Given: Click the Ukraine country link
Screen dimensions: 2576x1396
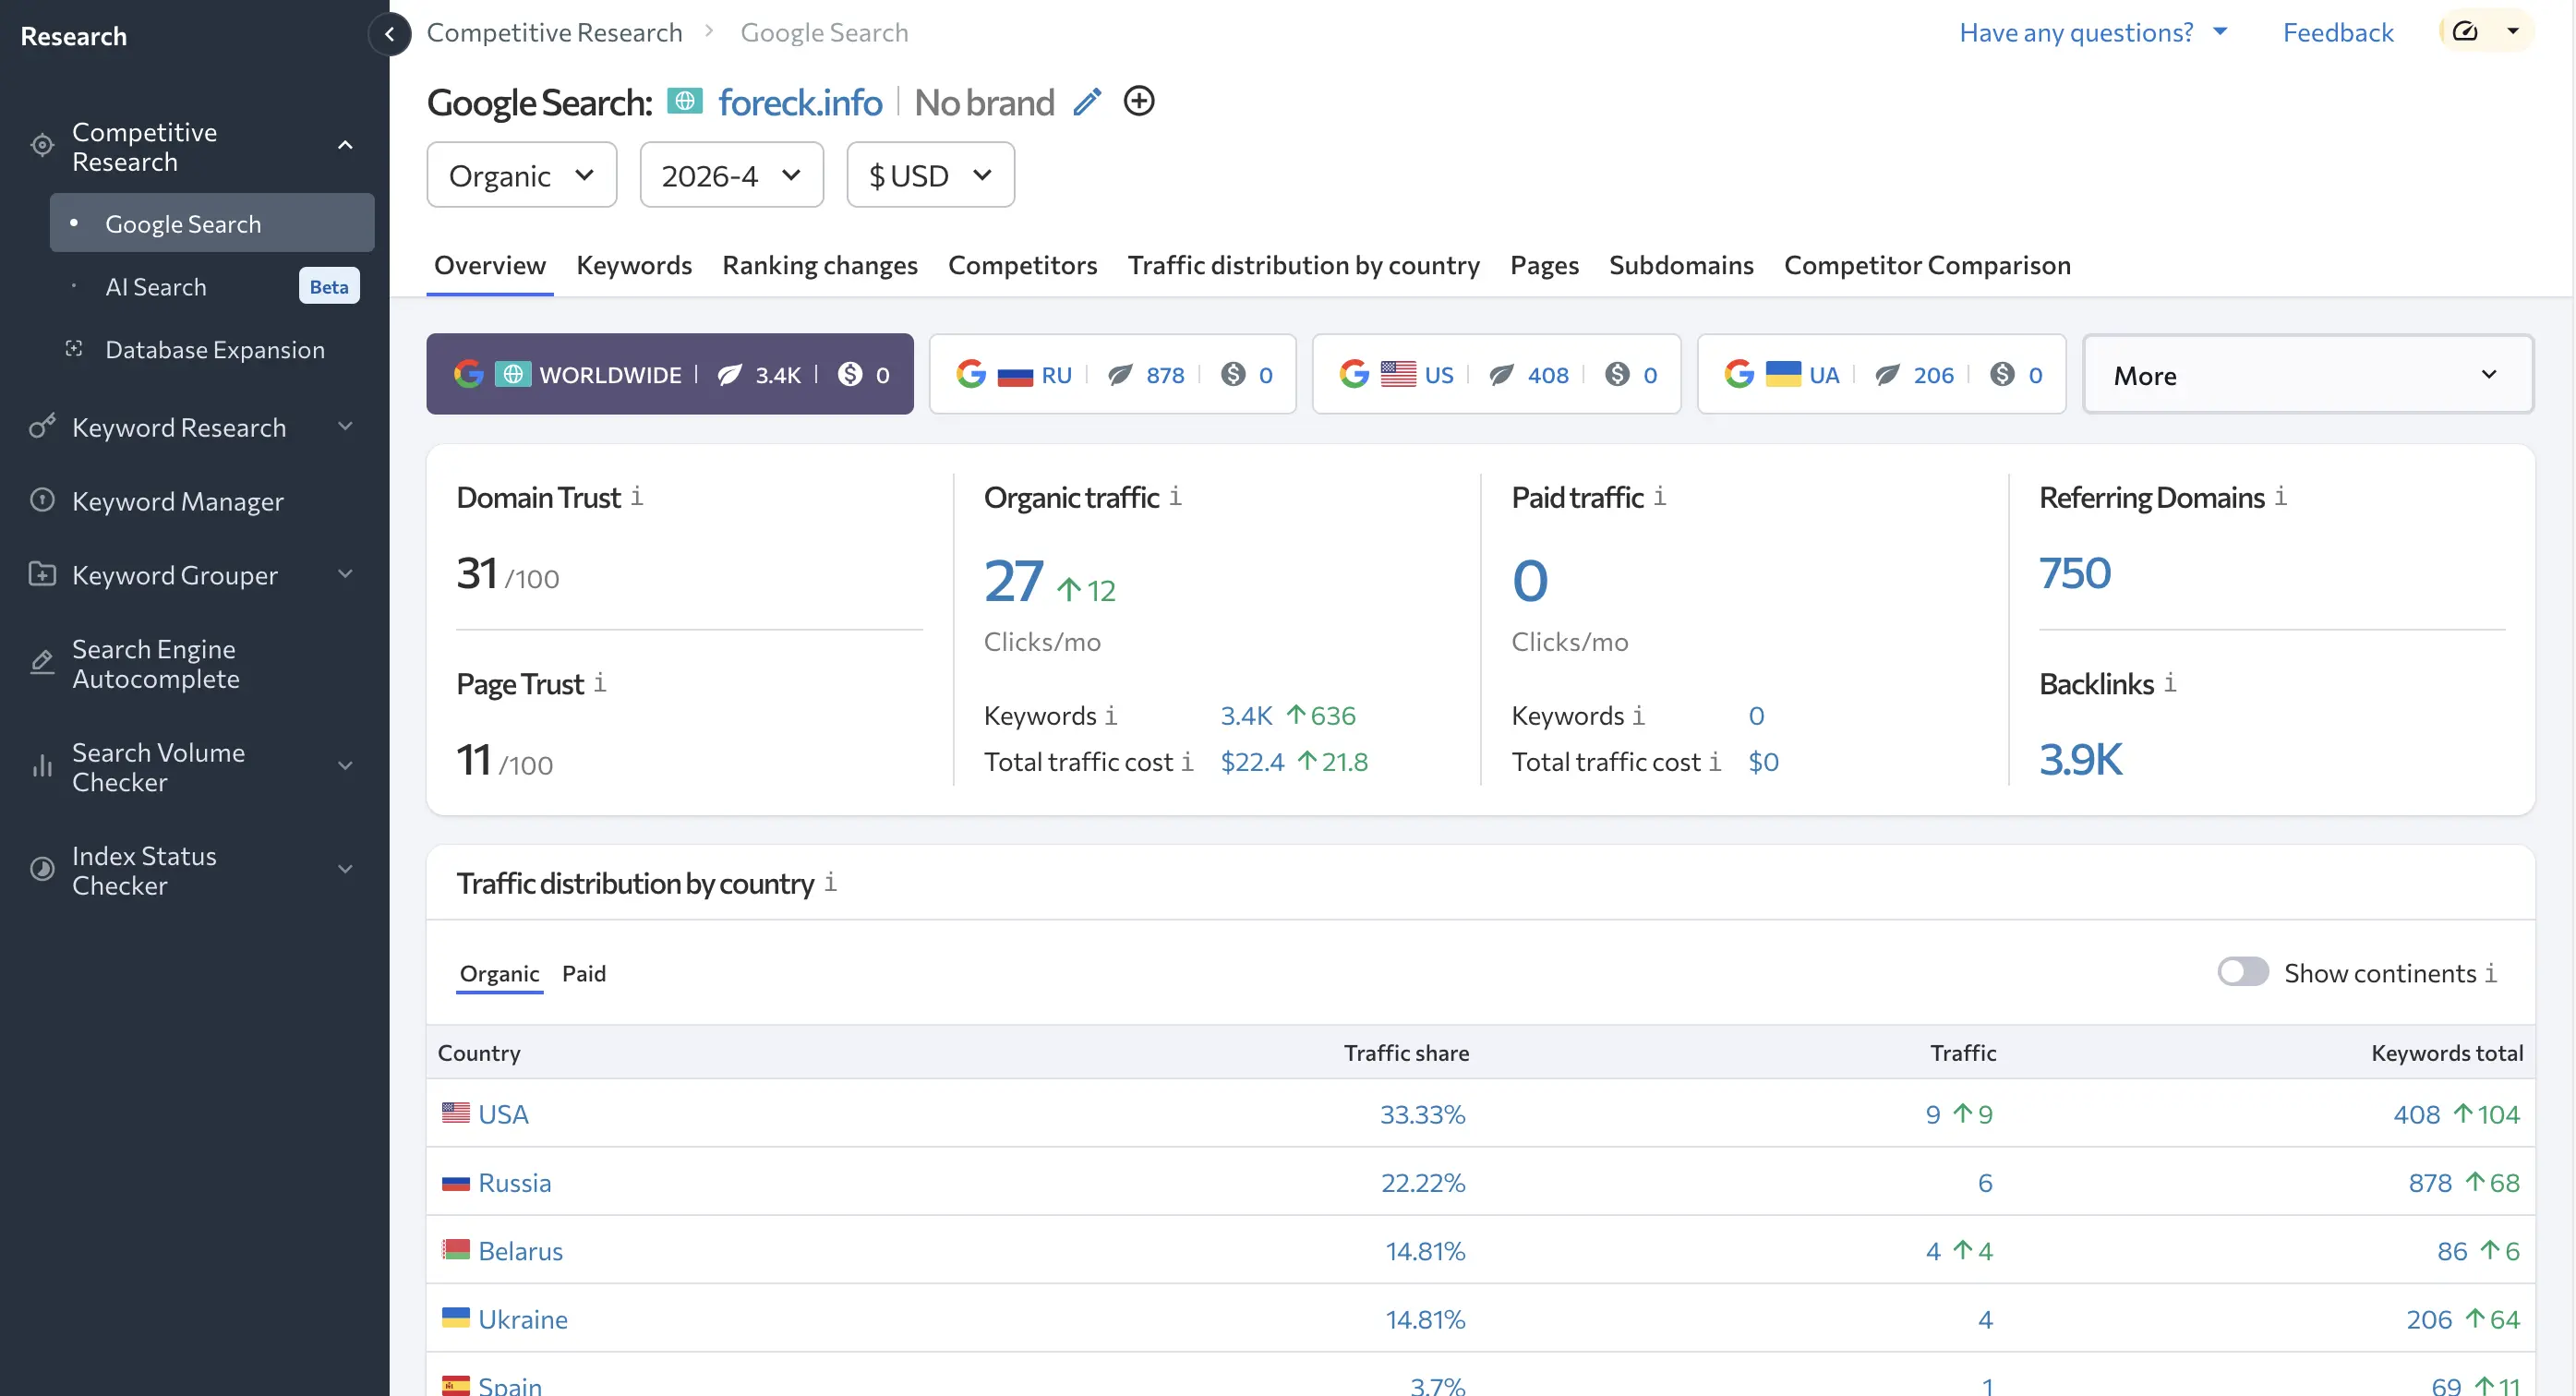Looking at the screenshot, I should tap(523, 1319).
